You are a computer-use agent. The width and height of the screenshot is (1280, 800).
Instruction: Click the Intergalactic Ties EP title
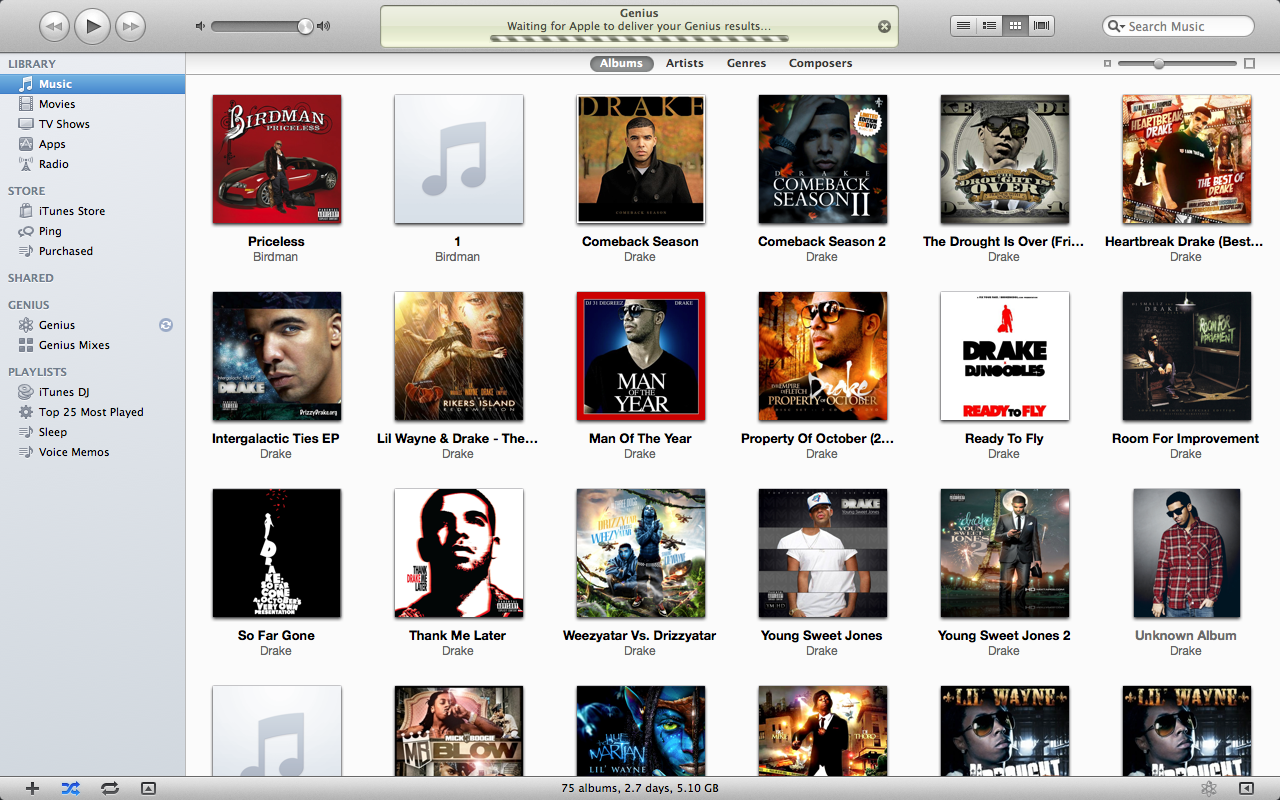(276, 438)
